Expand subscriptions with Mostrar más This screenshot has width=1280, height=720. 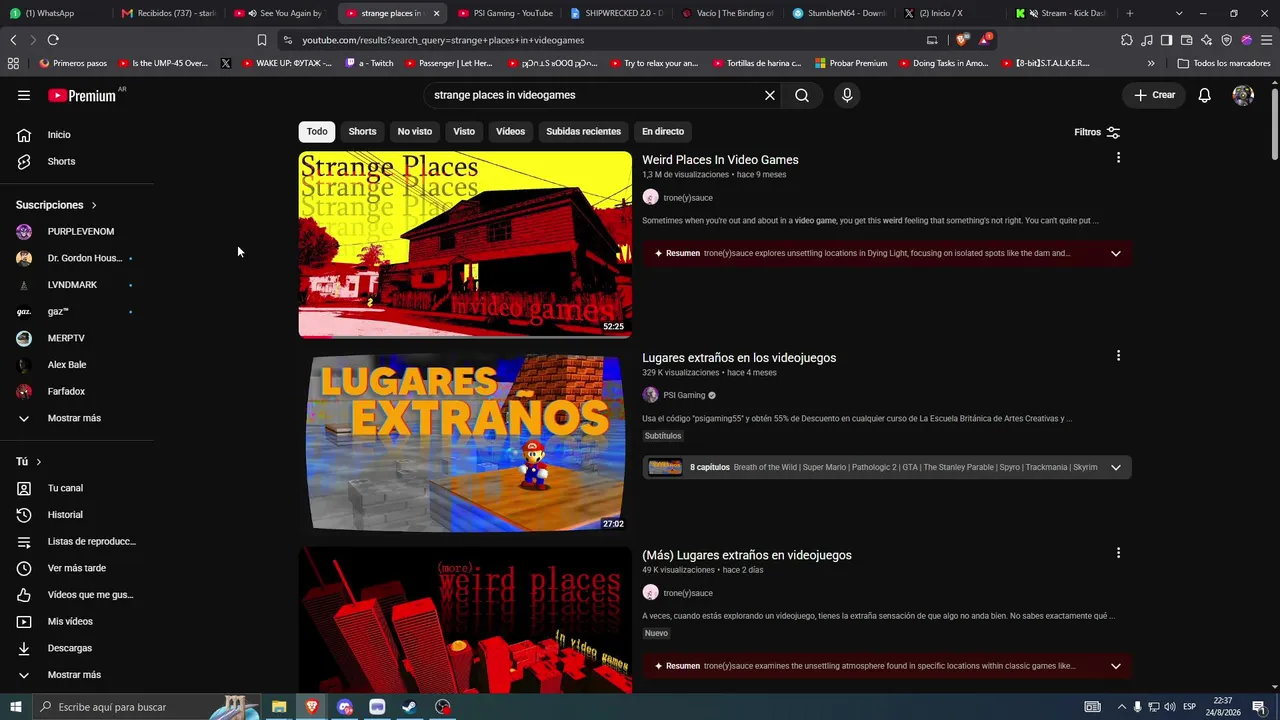(x=76, y=418)
